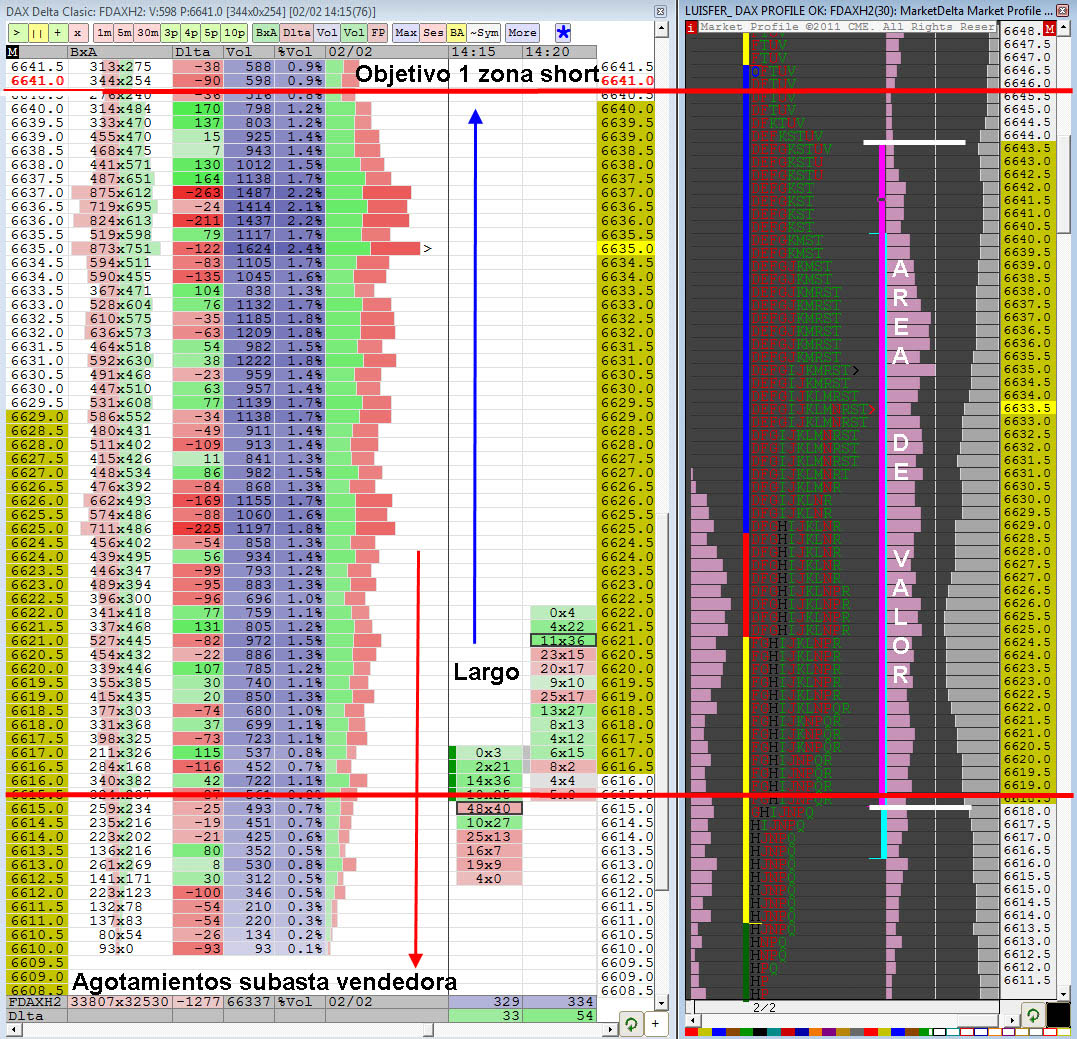Click the blue star icon in toolbar
This screenshot has height=1039, width=1077.
563,32
